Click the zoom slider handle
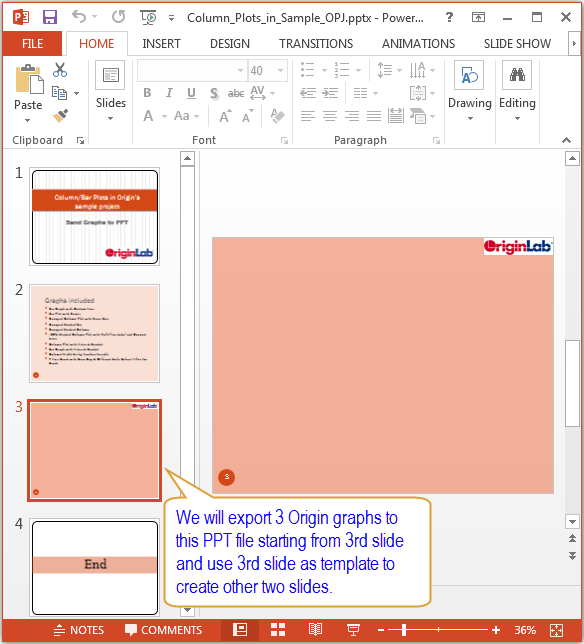Viewport: 584px width, 644px height. [404, 630]
